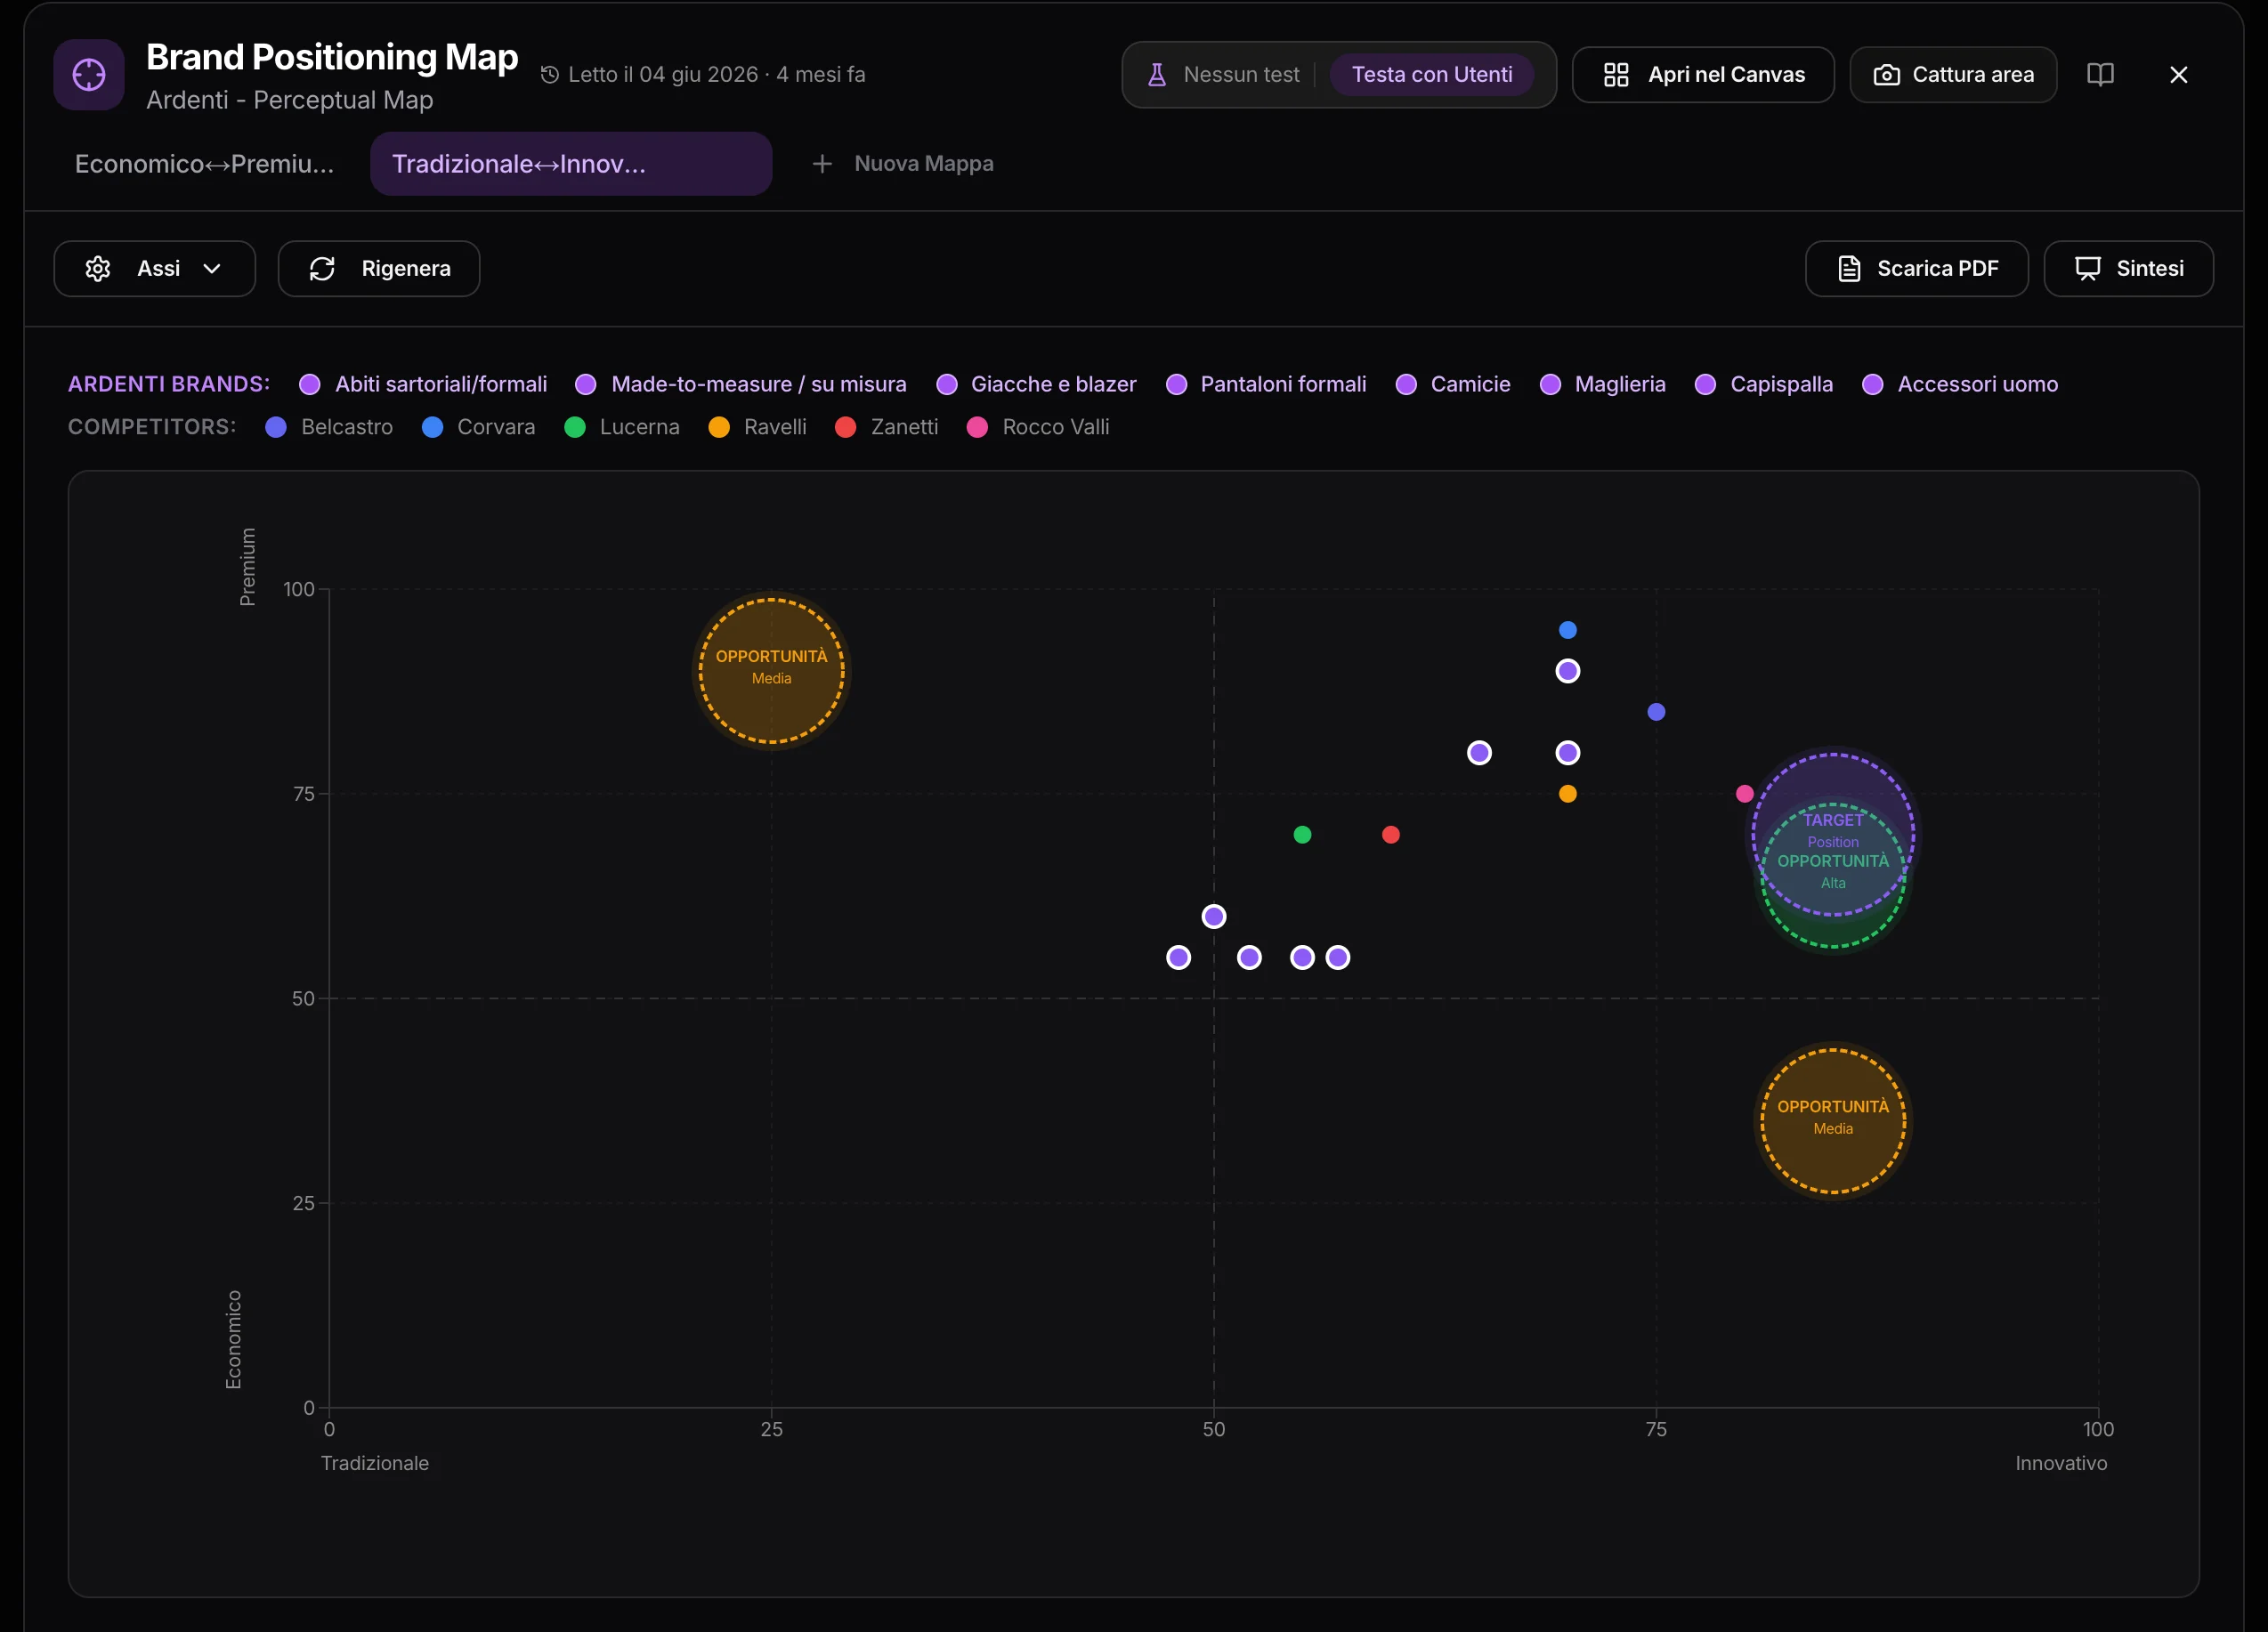2268x1632 pixels.
Task: Click the crosshair Brand Positioning Map icon
Action: click(89, 75)
